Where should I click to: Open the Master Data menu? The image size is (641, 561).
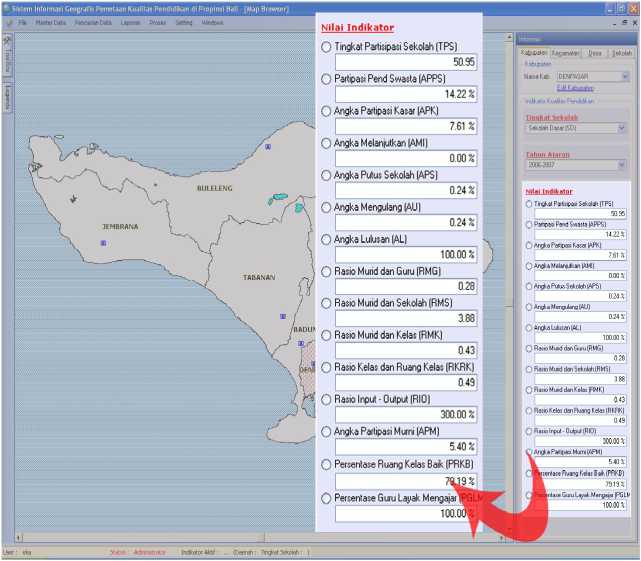(x=50, y=21)
